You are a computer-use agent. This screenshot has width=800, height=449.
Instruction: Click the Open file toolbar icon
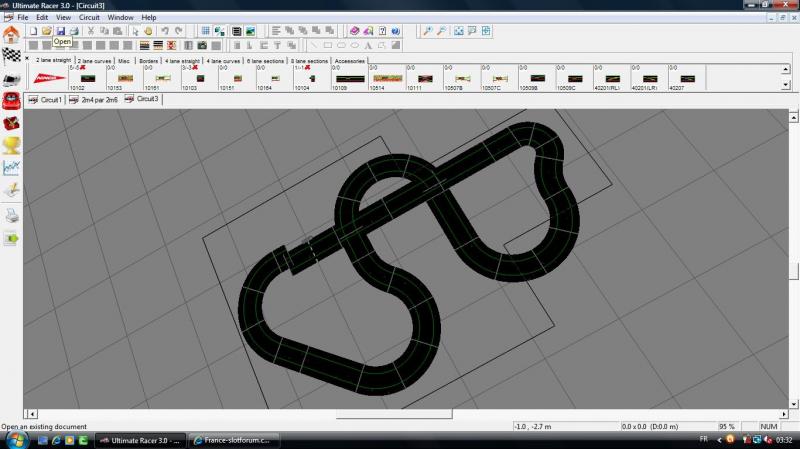point(46,31)
